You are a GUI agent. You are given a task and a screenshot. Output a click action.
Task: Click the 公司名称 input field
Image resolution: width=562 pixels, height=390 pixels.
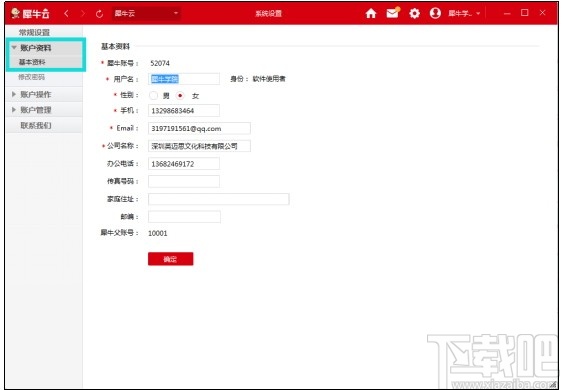pos(199,146)
